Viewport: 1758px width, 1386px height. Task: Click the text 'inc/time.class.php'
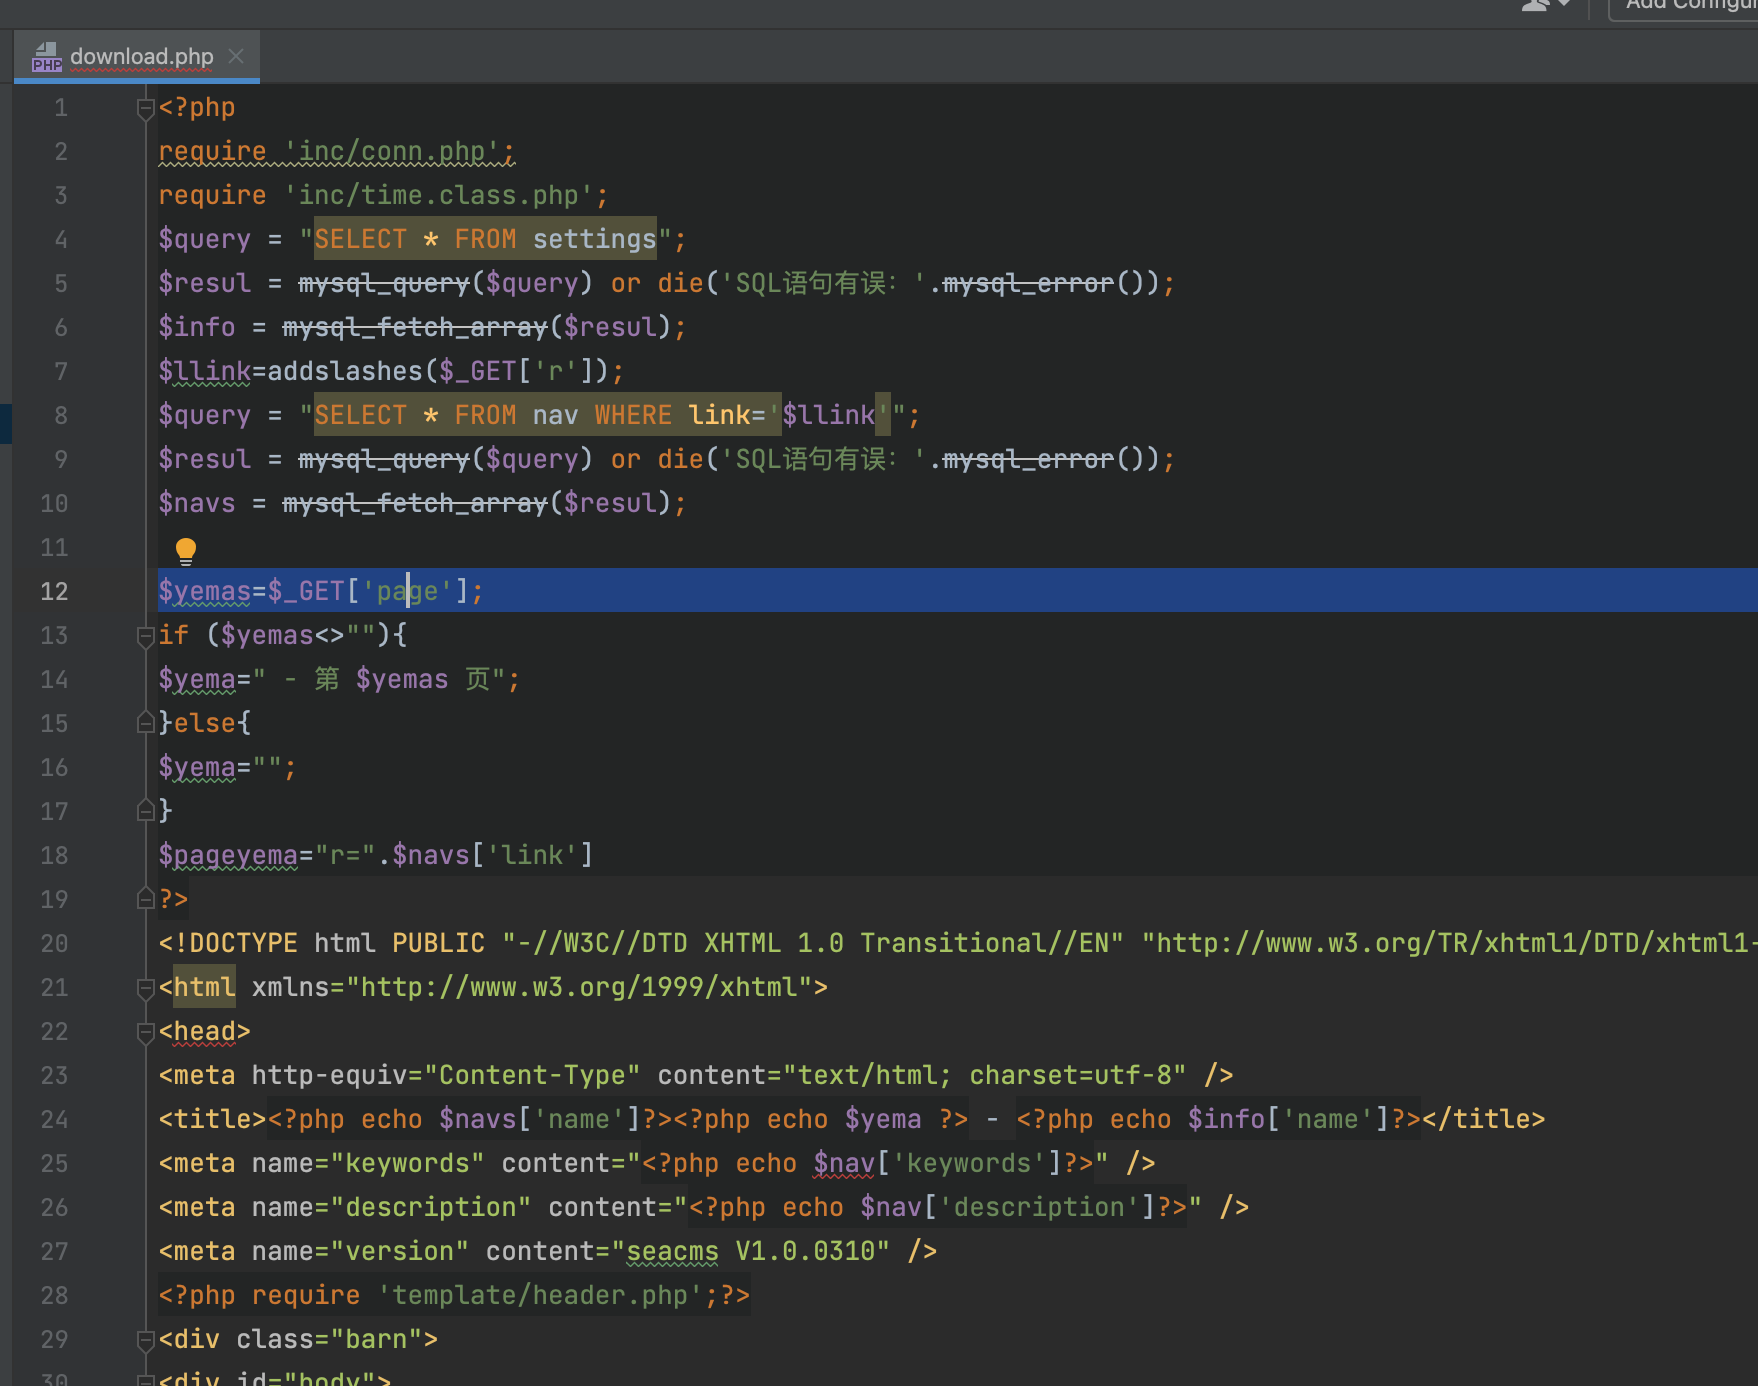439,195
